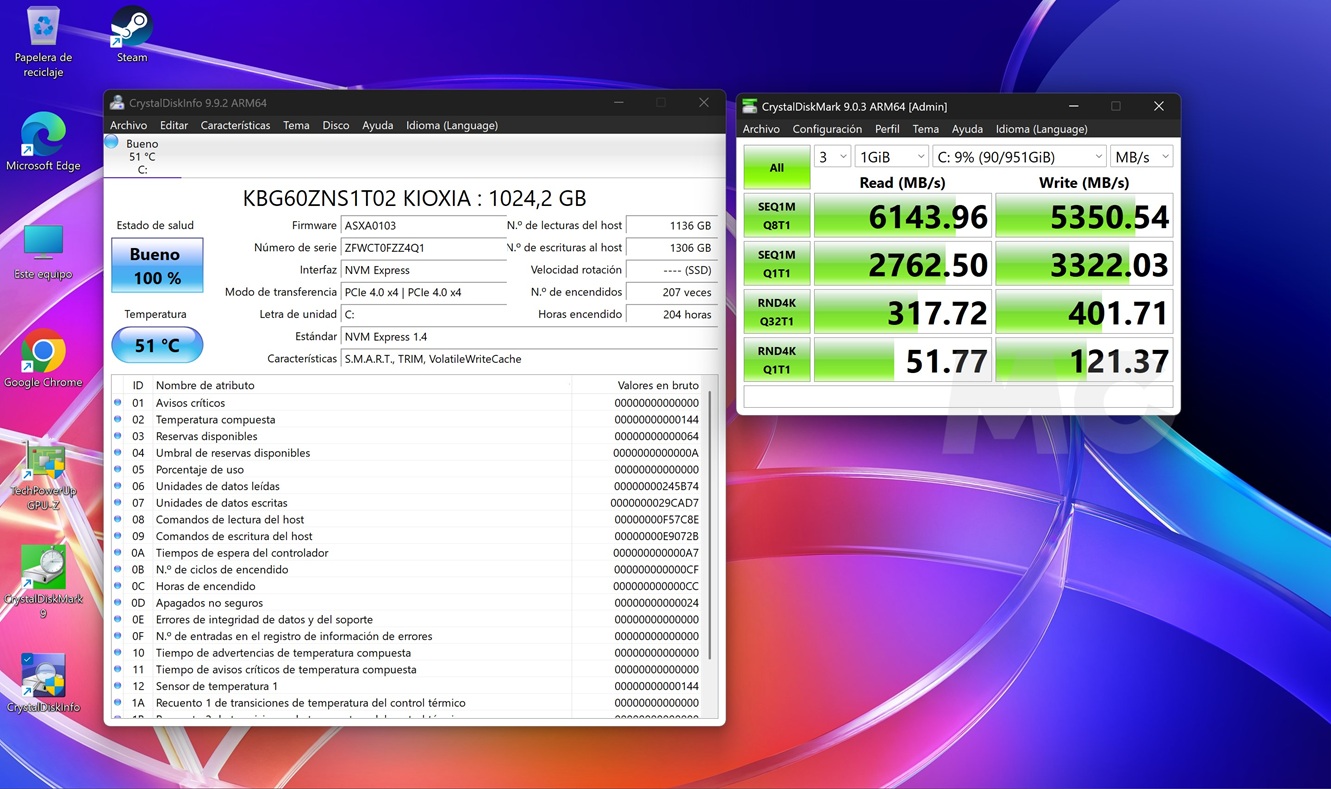Open the Tema menu in CrystalDiskInfo
Screen dimensions: 1331x789
click(296, 125)
